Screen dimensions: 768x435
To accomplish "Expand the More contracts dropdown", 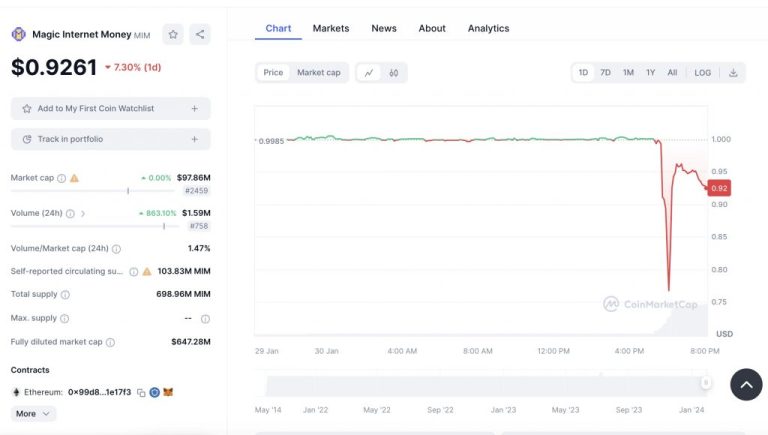I will coord(33,413).
